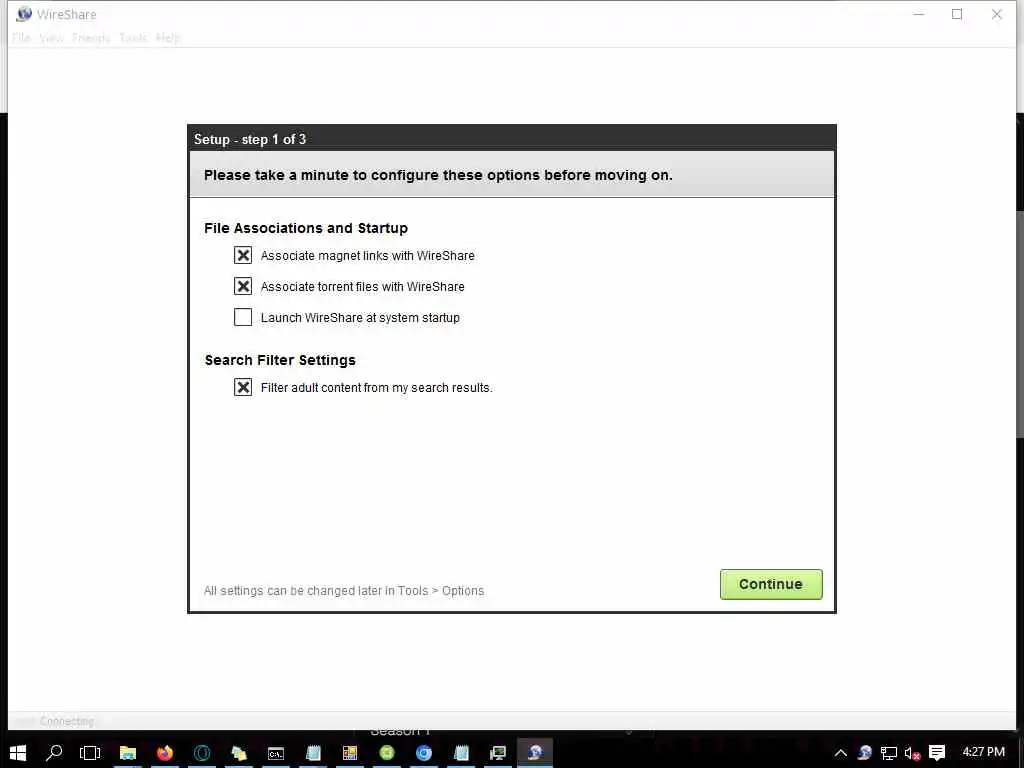Open the teal ring app in taskbar
Image resolution: width=1024 pixels, height=768 pixels.
[202, 753]
